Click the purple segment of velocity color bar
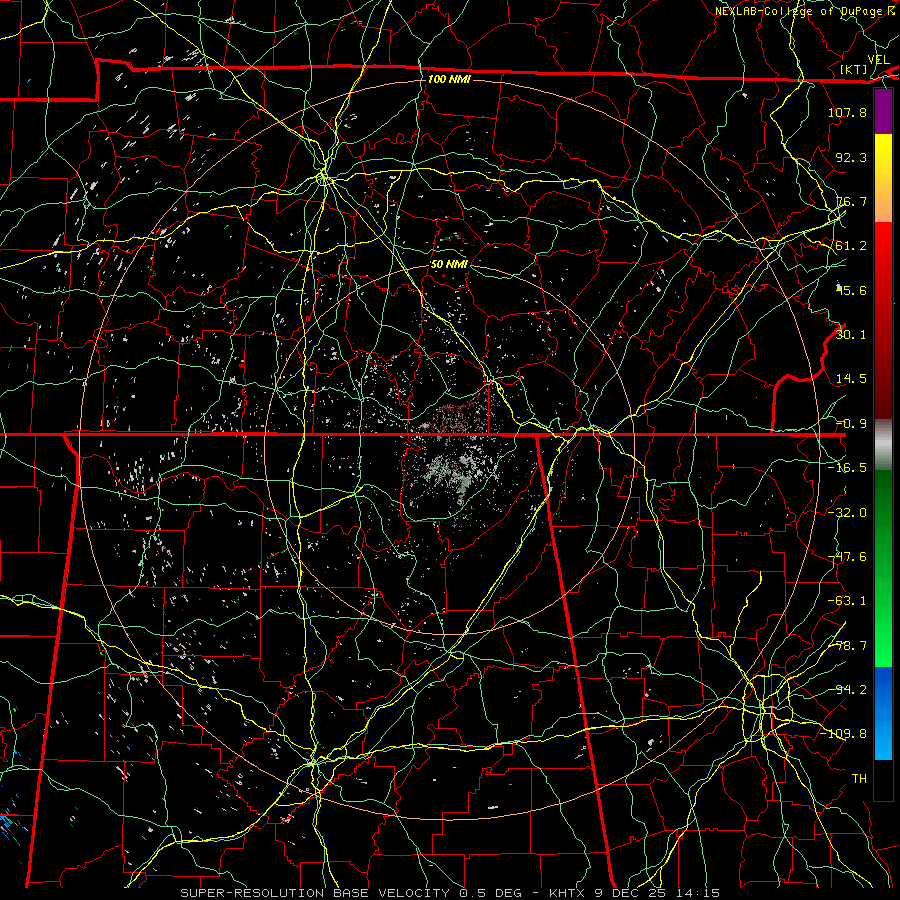 (883, 112)
